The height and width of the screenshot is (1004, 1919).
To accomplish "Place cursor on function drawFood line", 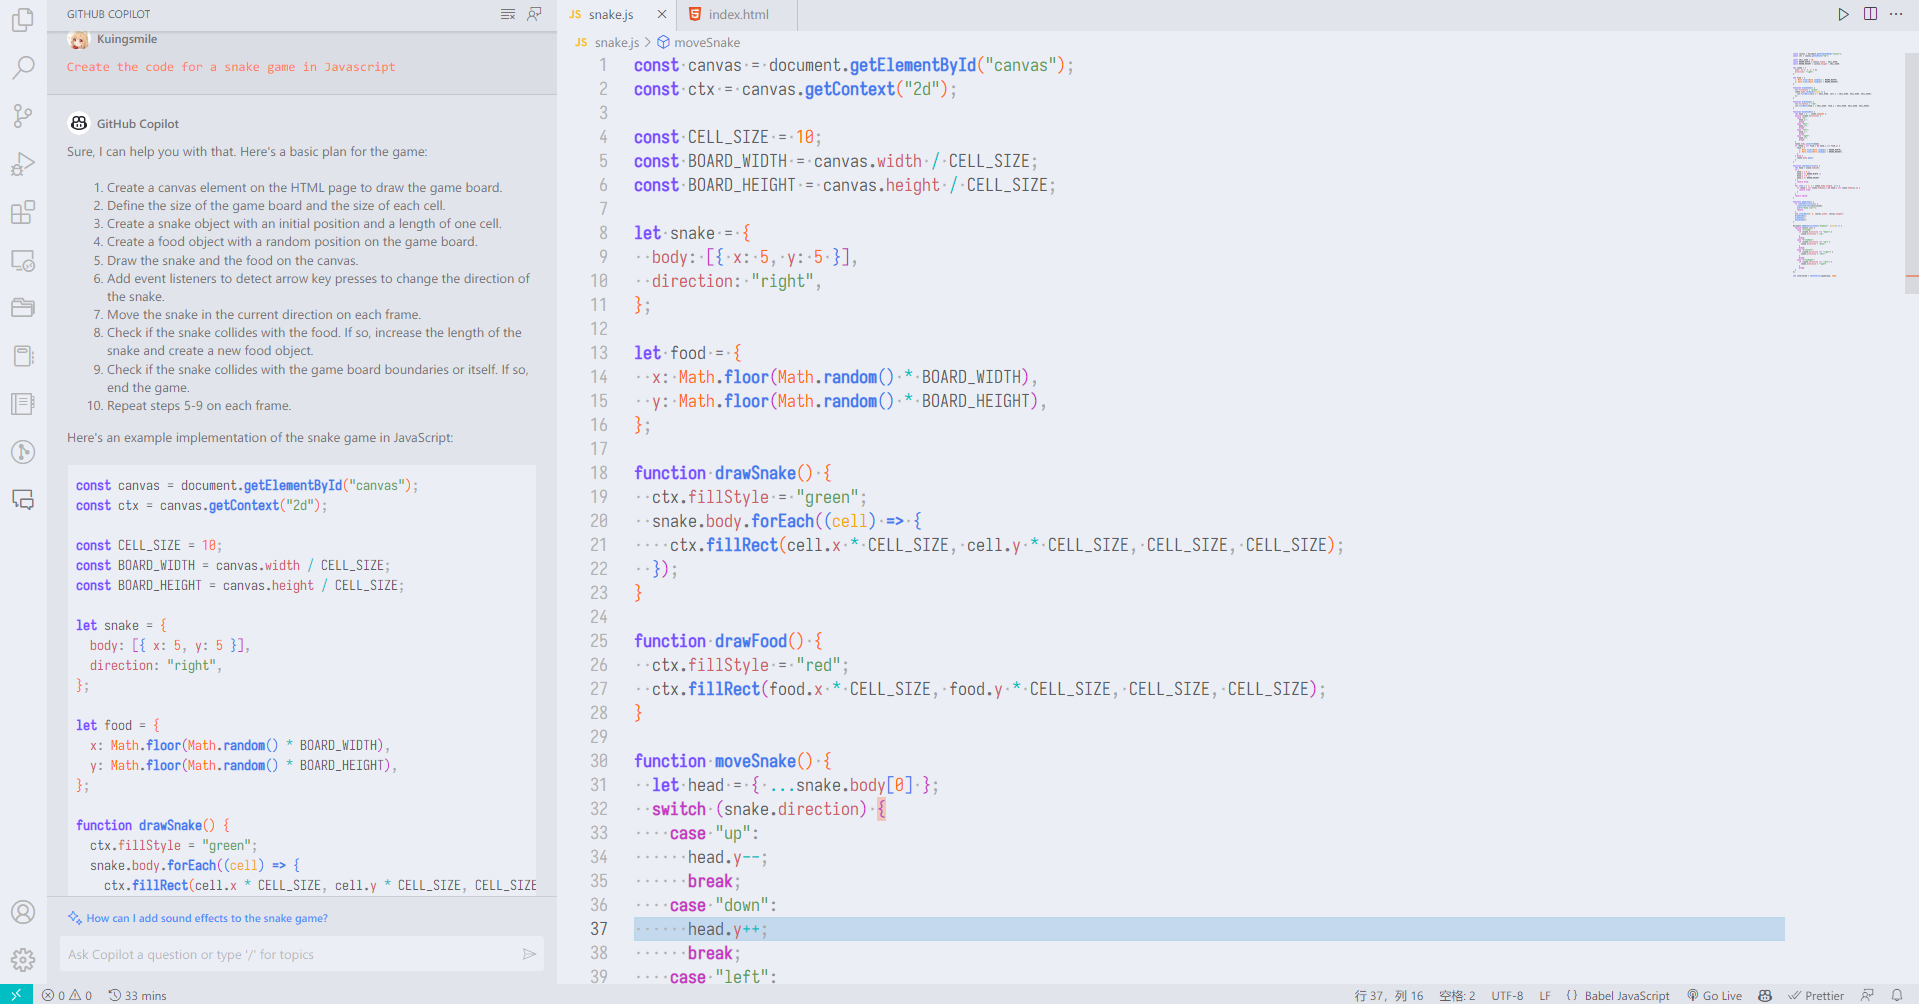I will pos(728,641).
